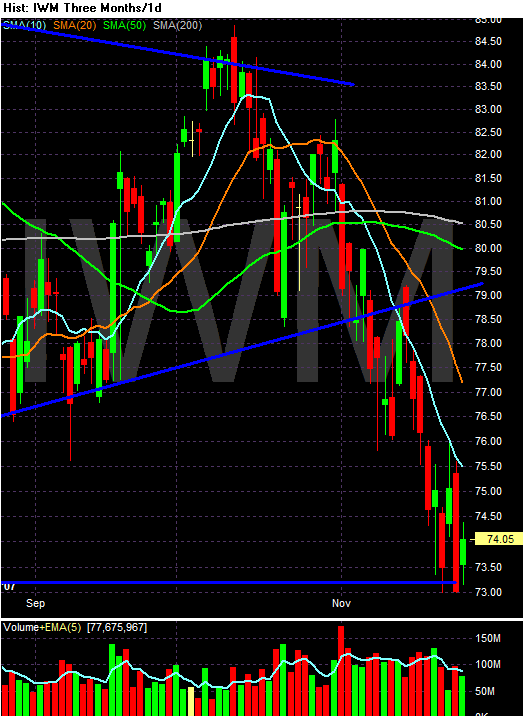This screenshot has width=524, height=719.
Task: Click the 82.50 price axis label
Action: pos(488,132)
